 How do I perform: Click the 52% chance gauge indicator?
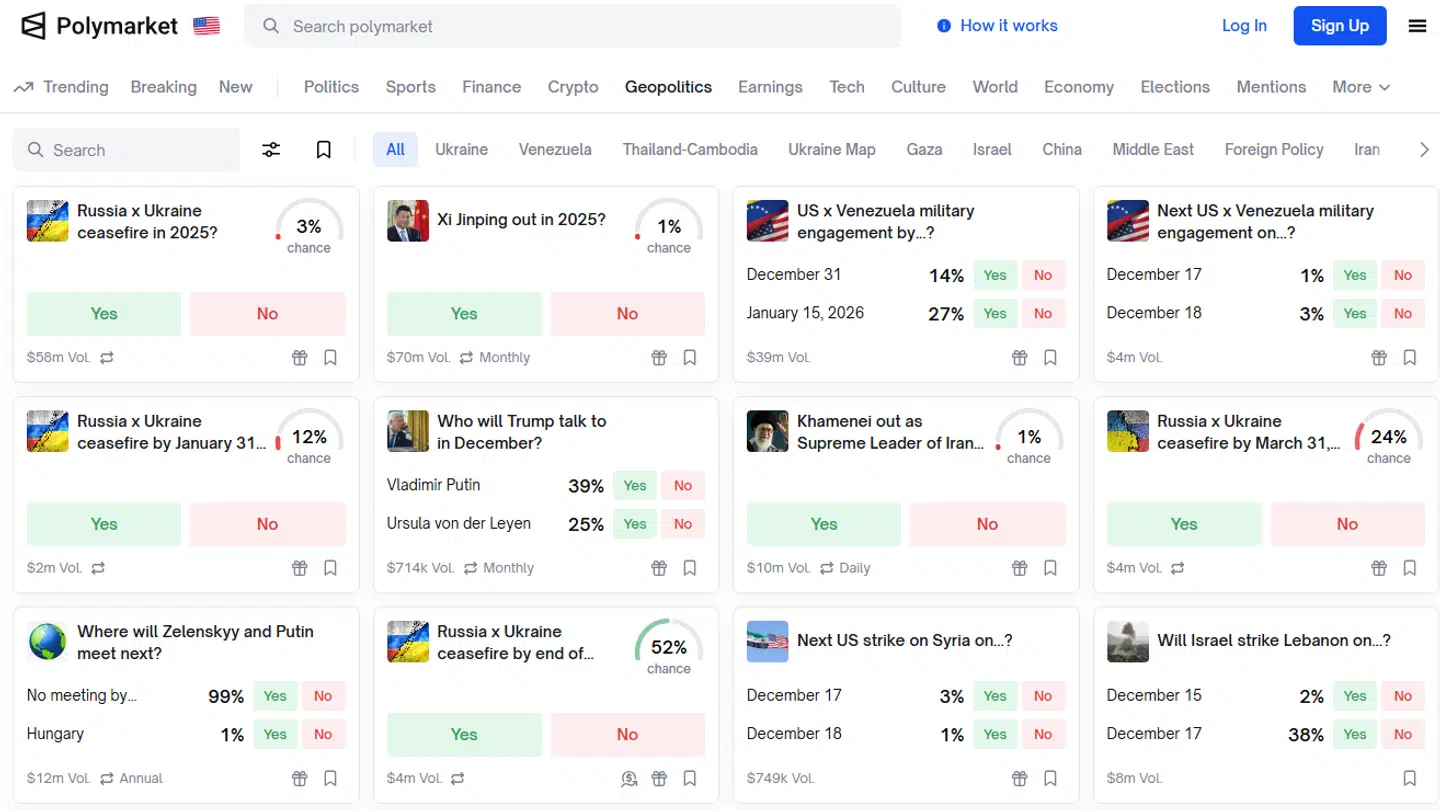pyautogui.click(x=668, y=648)
